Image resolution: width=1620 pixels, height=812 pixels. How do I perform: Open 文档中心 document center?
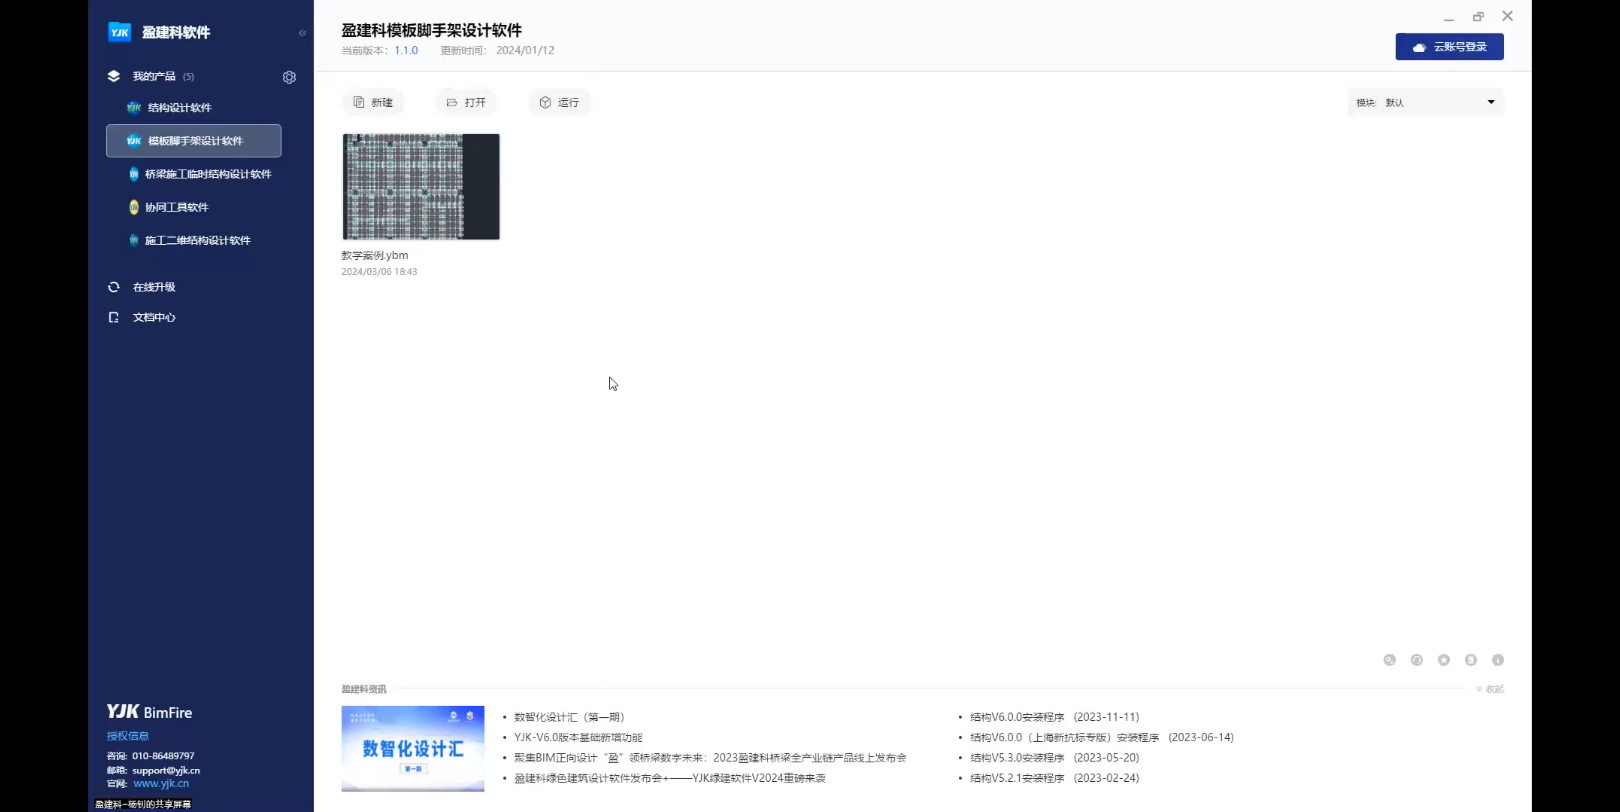click(x=154, y=317)
